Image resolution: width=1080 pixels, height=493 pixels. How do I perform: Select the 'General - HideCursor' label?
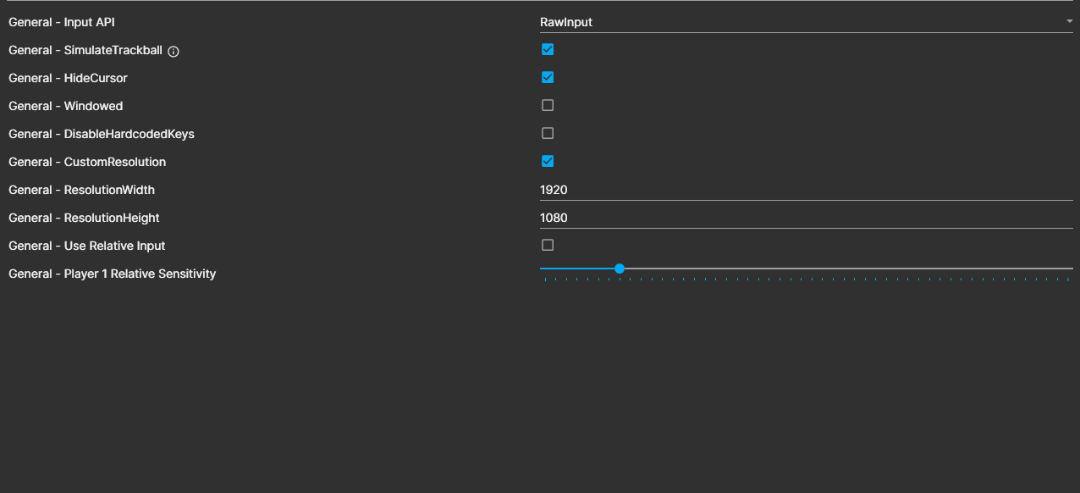pyautogui.click(x=68, y=78)
